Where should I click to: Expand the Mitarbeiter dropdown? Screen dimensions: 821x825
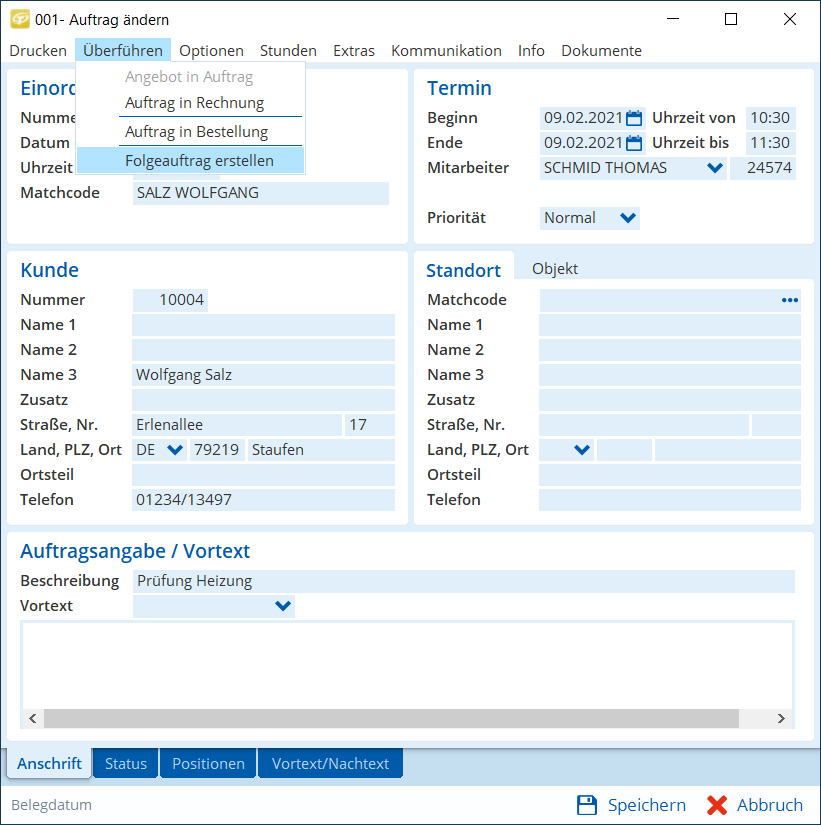pyautogui.click(x=715, y=168)
